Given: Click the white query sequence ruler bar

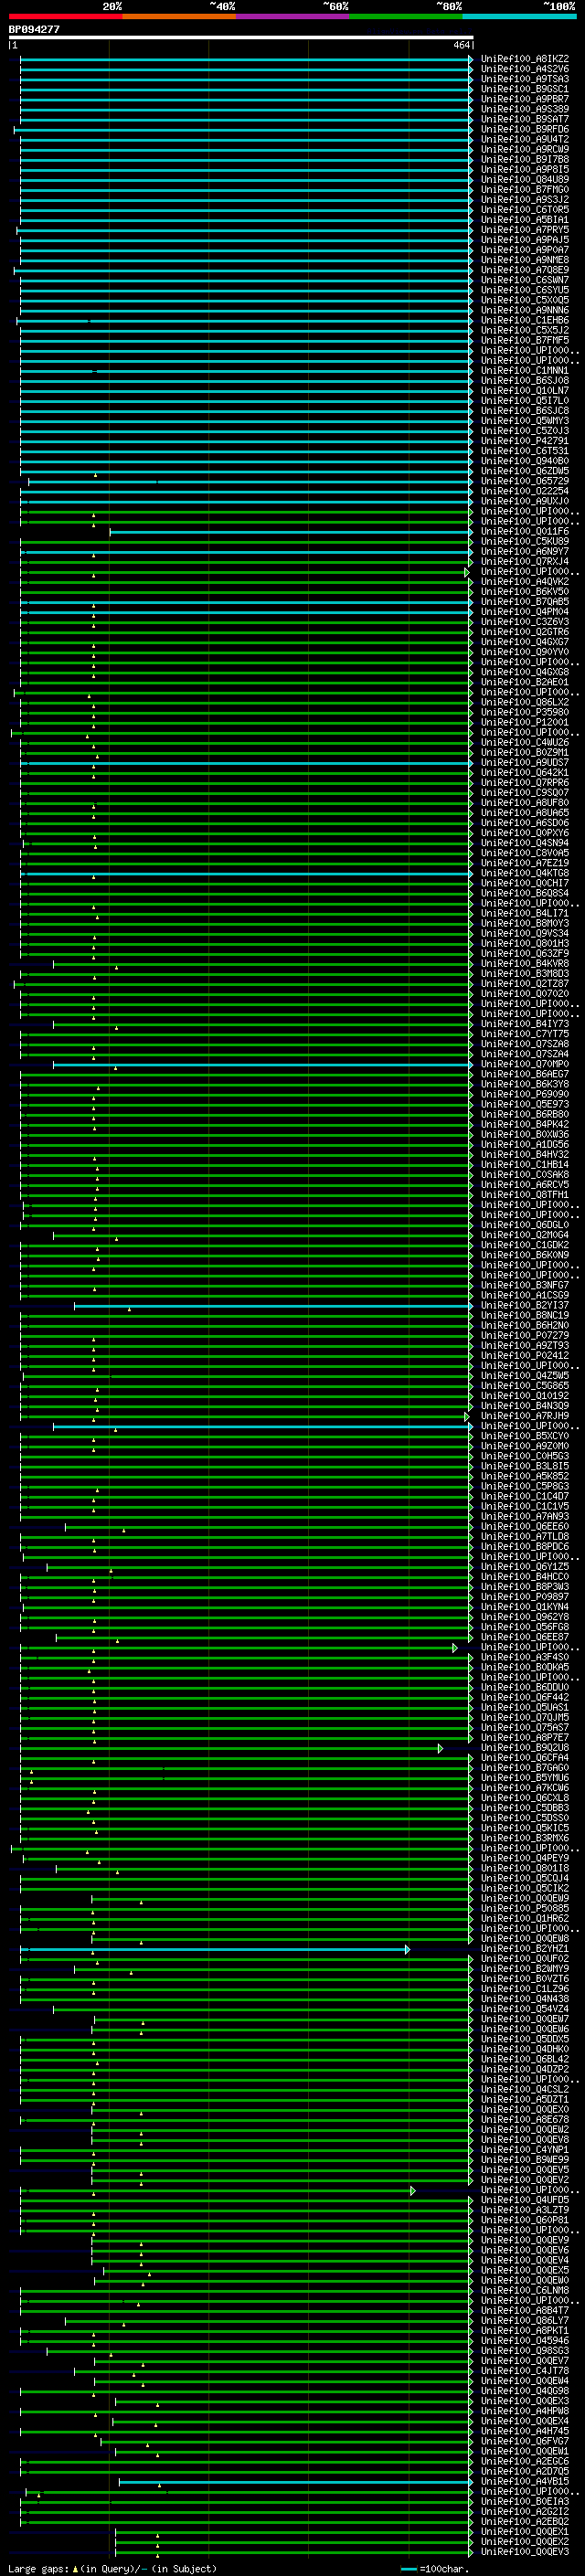Looking at the screenshot, I should pos(241,38).
